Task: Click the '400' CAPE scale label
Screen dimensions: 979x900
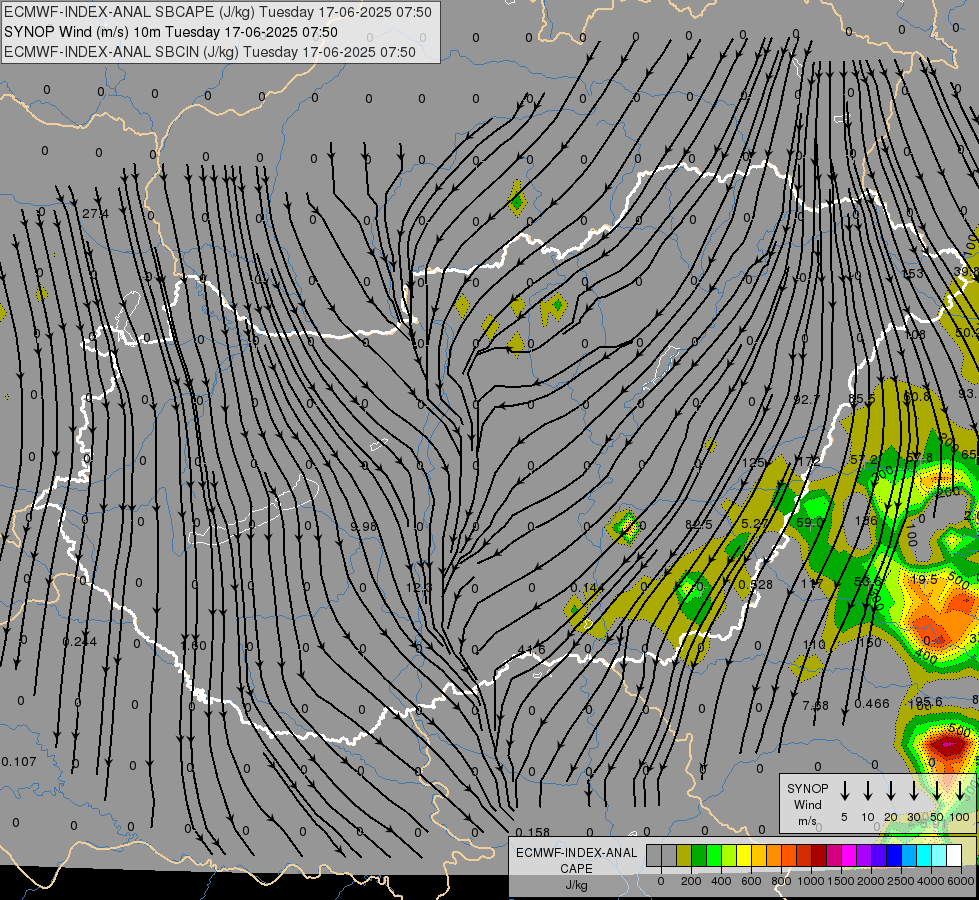Action: pos(721,881)
